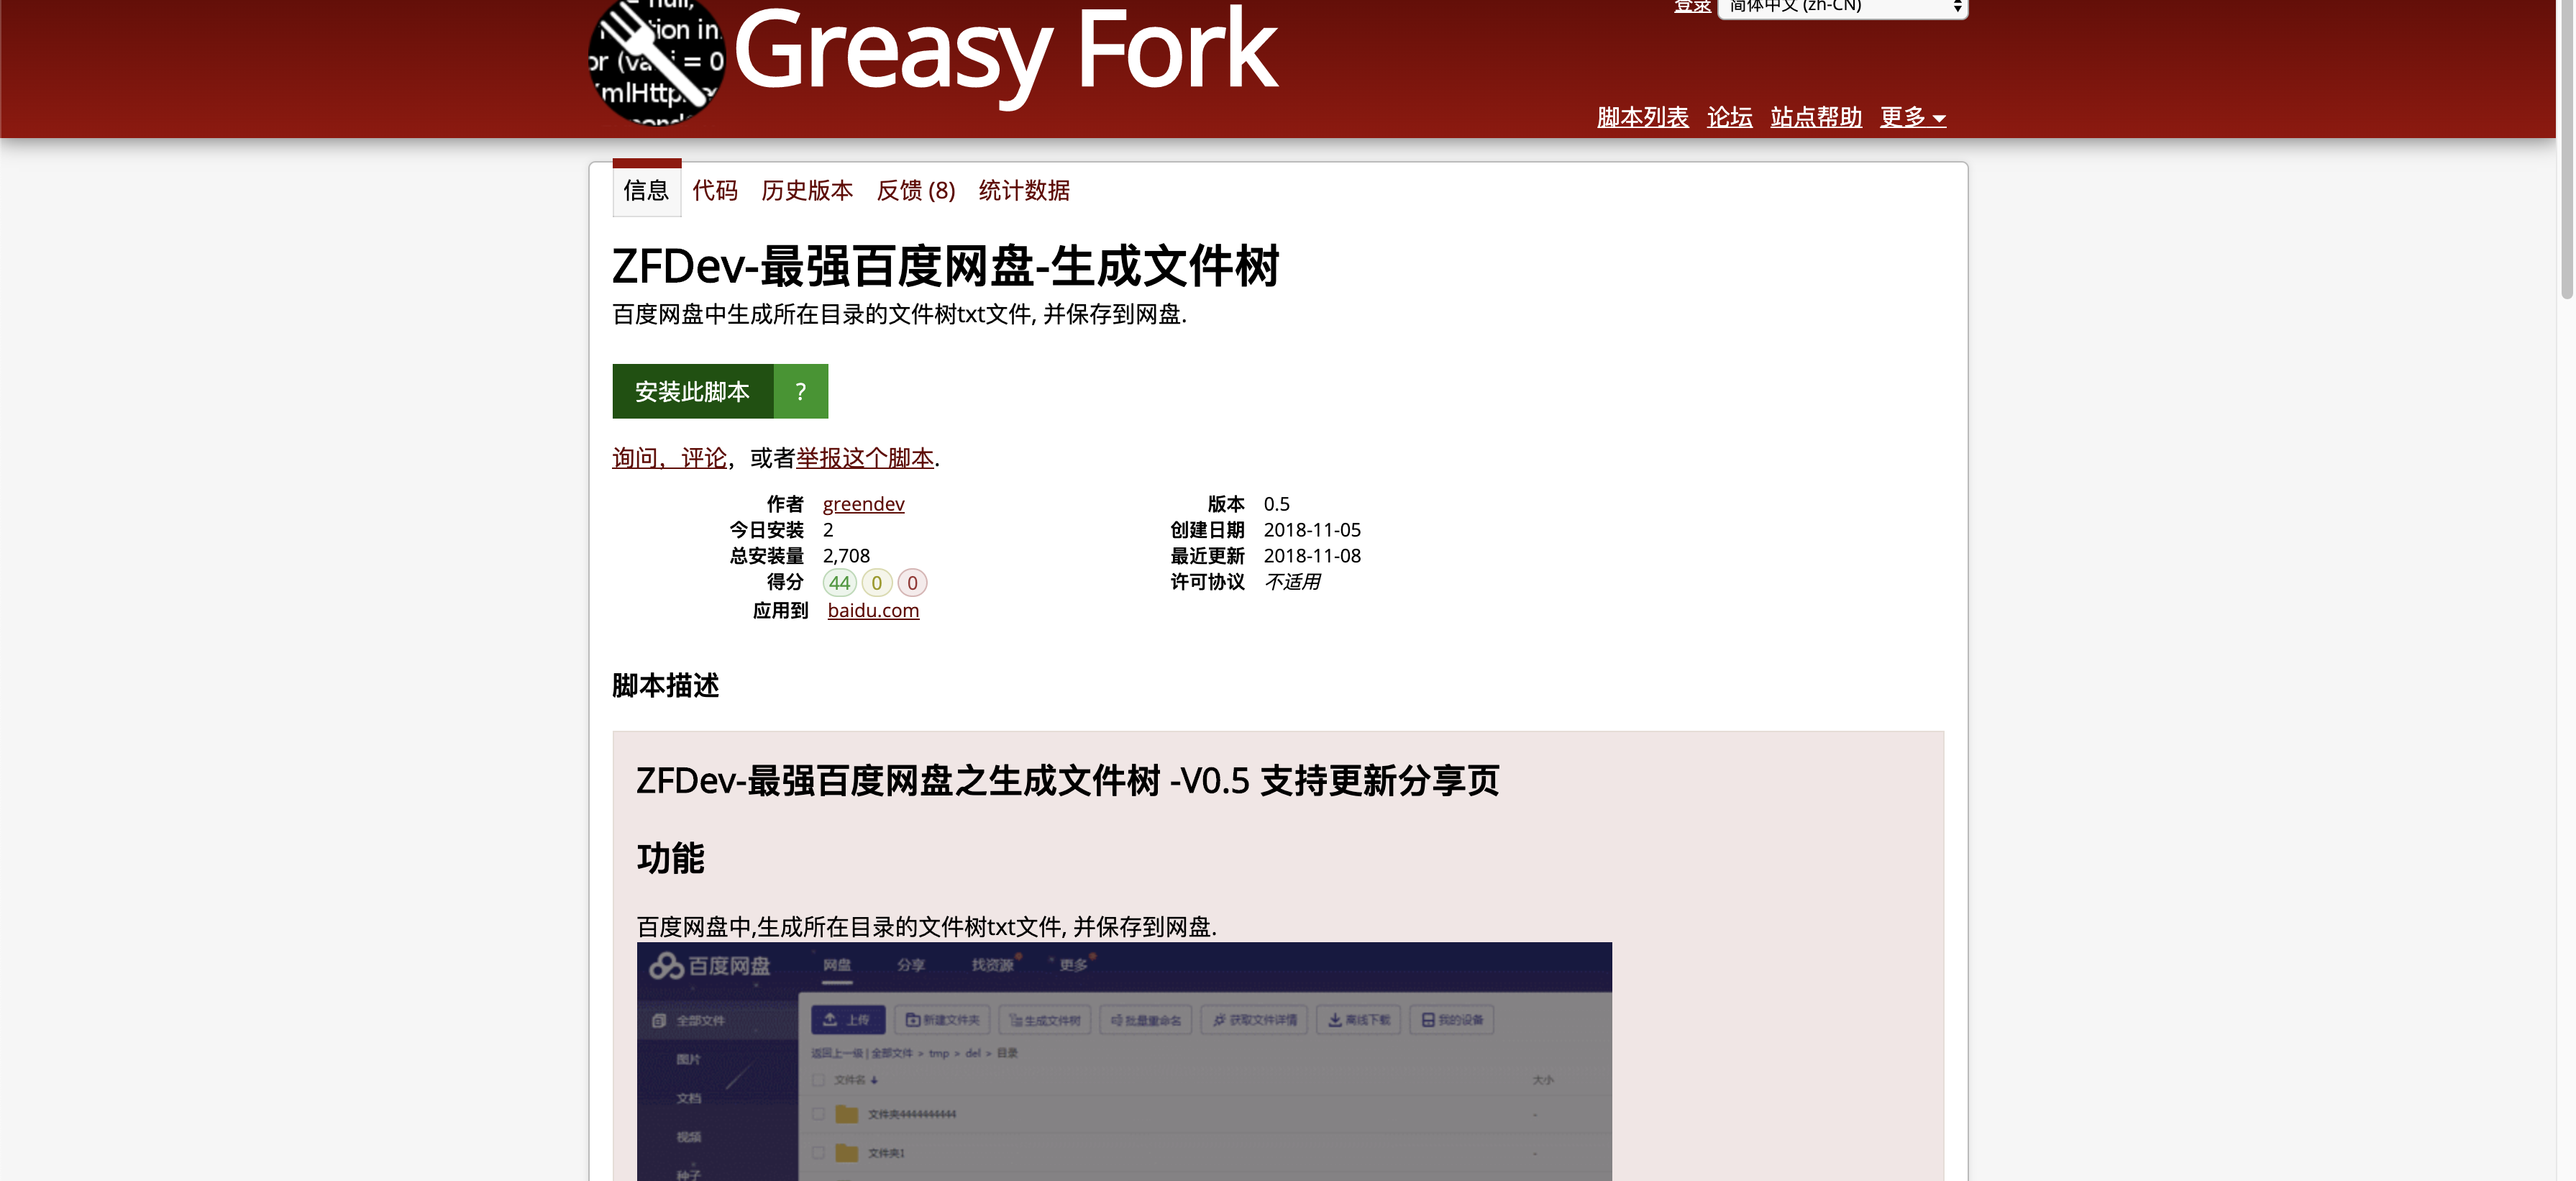2576x1181 pixels.
Task: Click the 功能 heading in description
Action: tap(670, 858)
